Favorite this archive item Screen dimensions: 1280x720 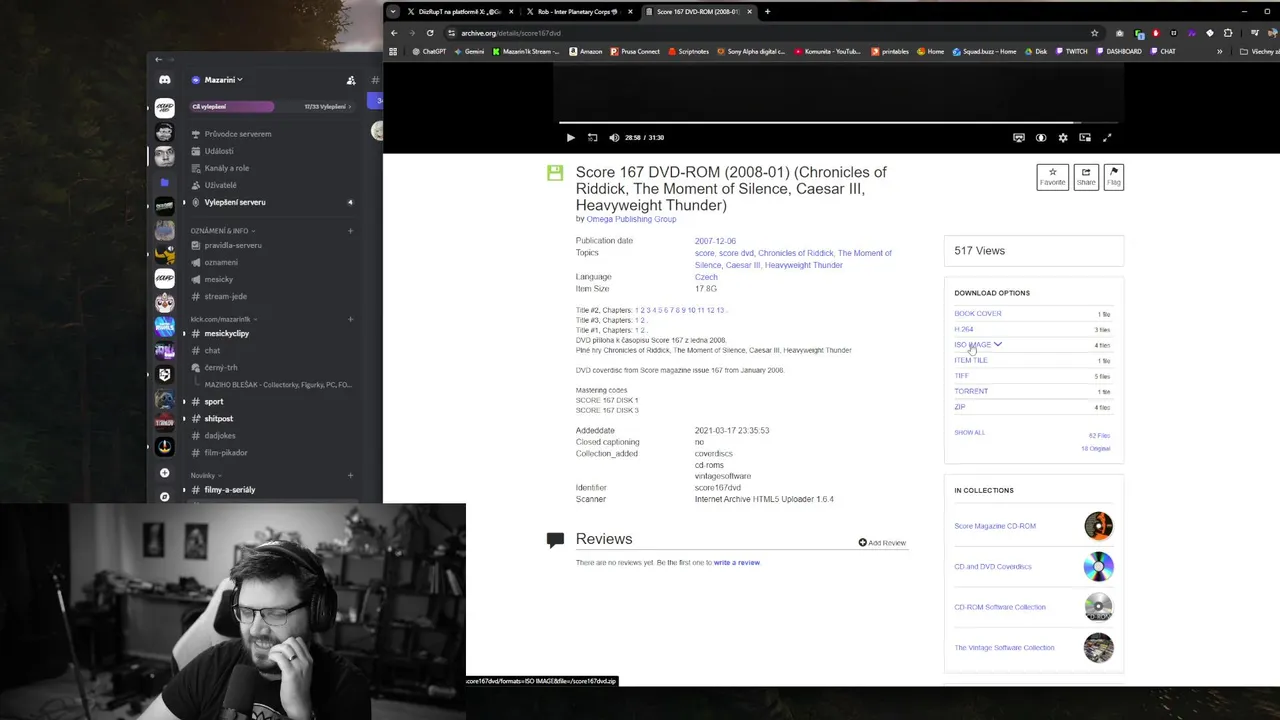coord(1052,177)
